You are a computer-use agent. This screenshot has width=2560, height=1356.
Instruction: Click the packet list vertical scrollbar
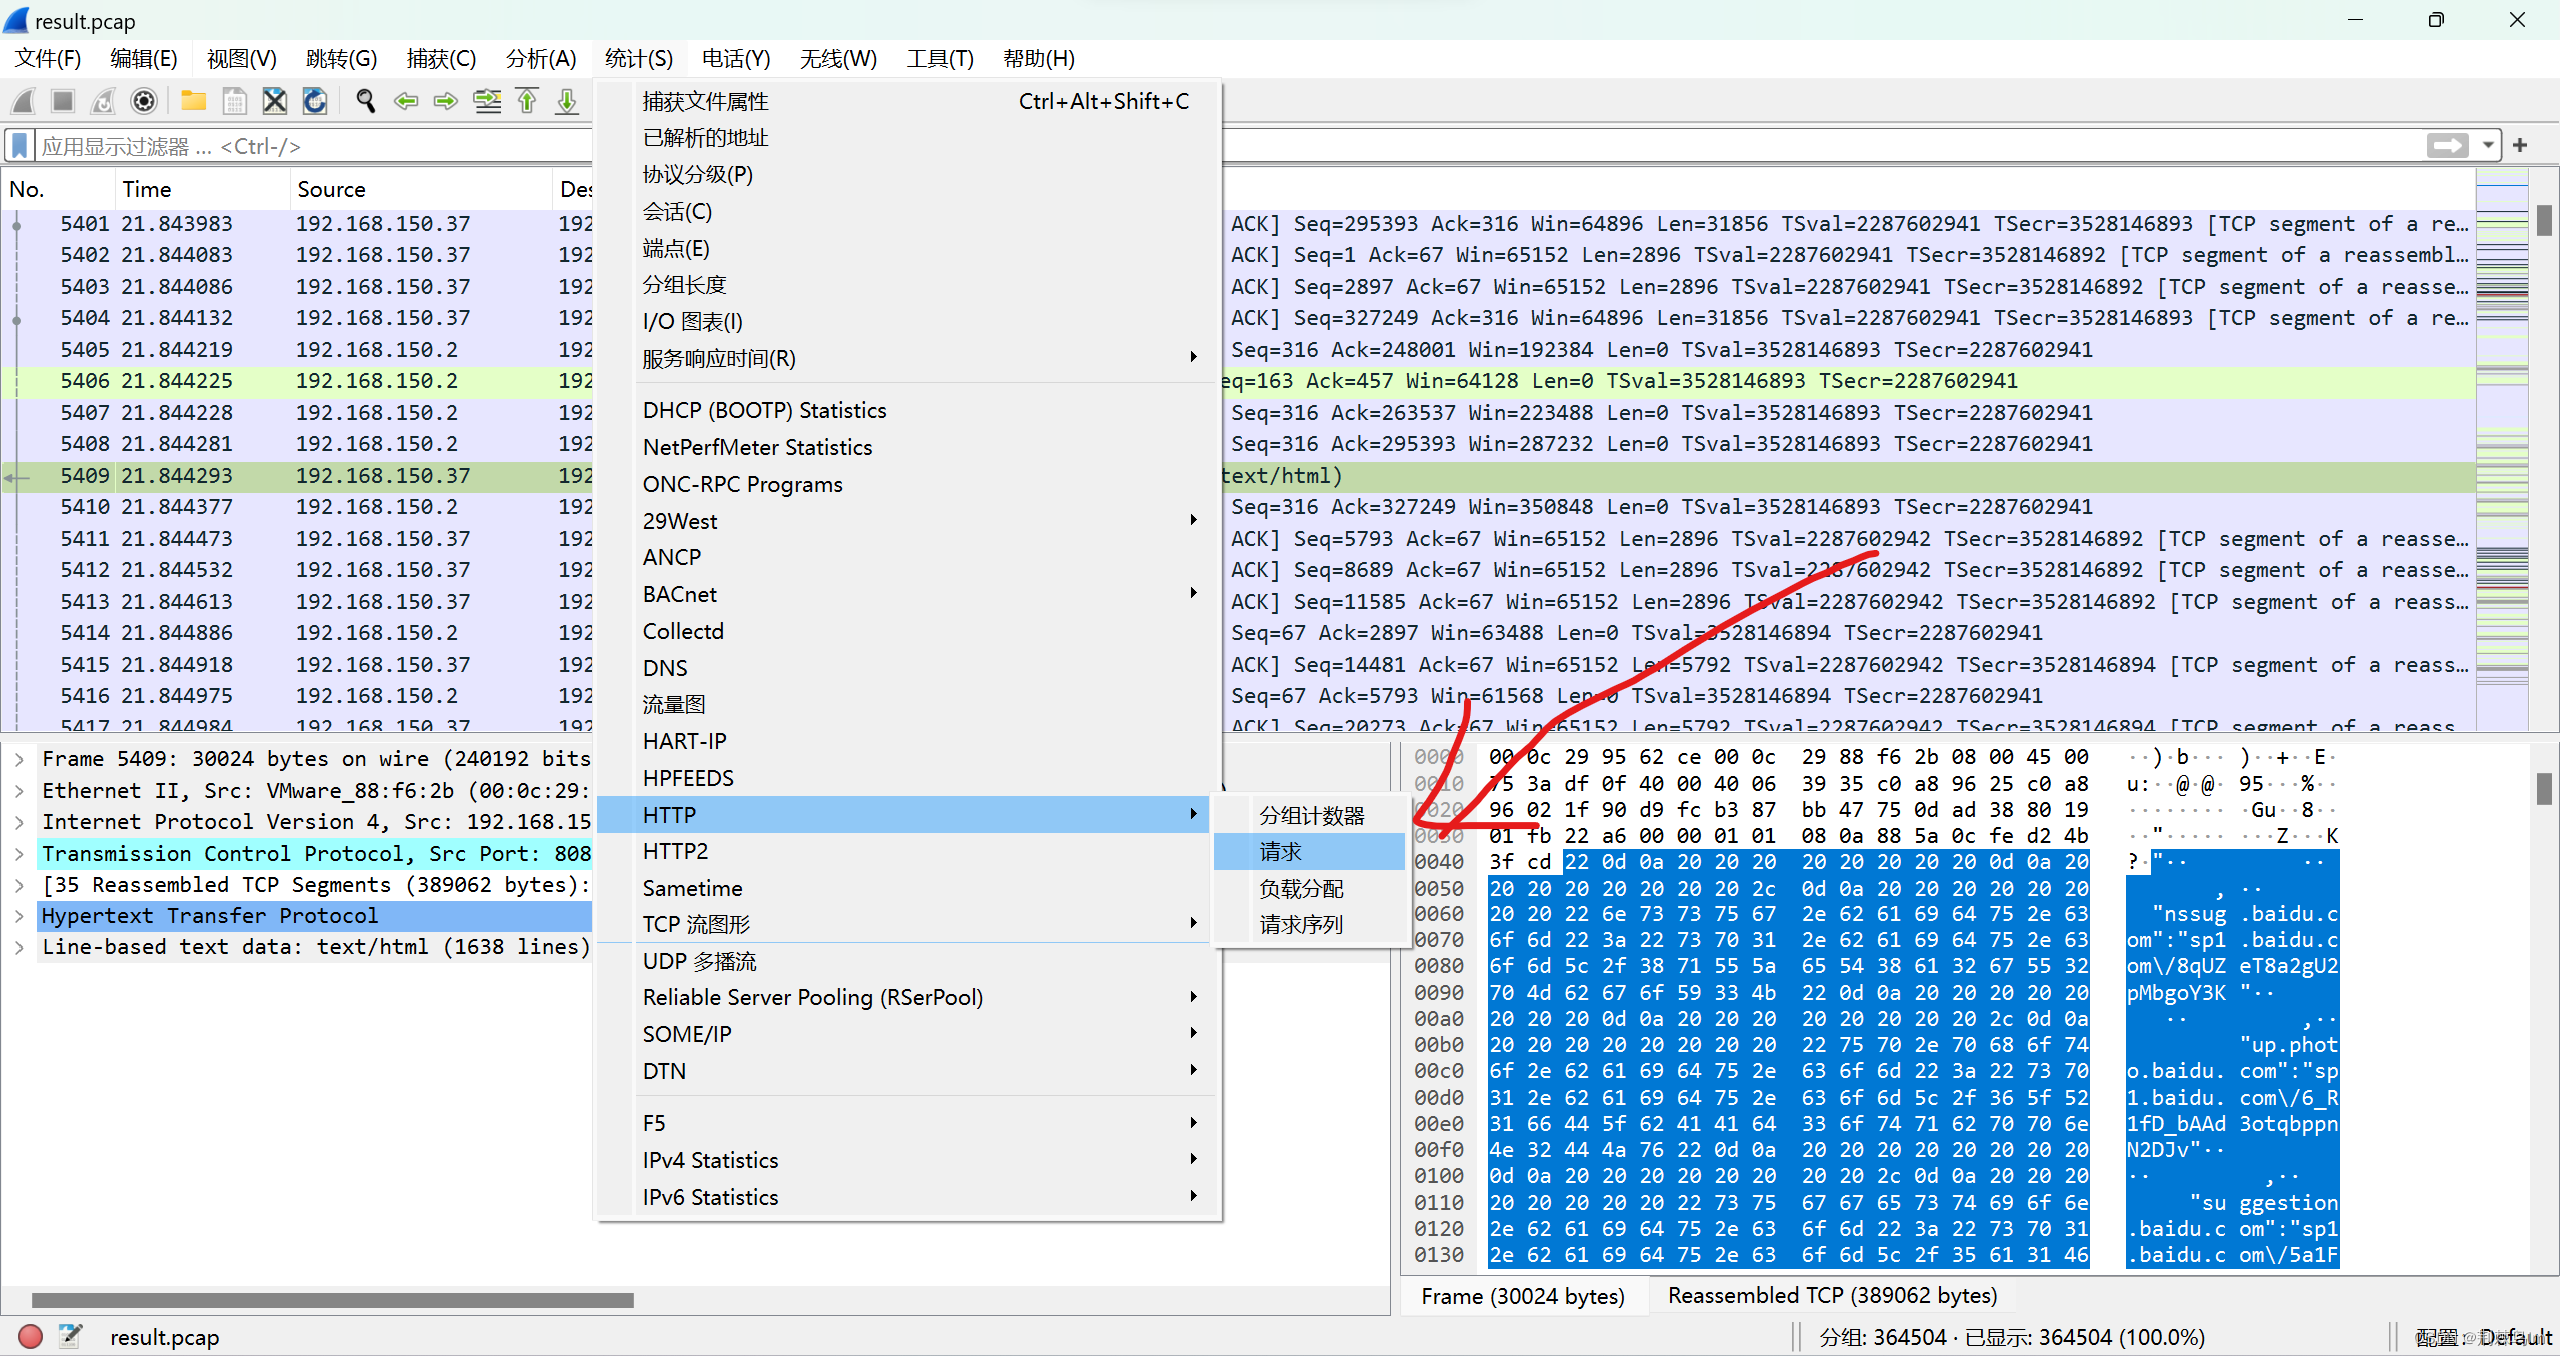(x=2545, y=450)
